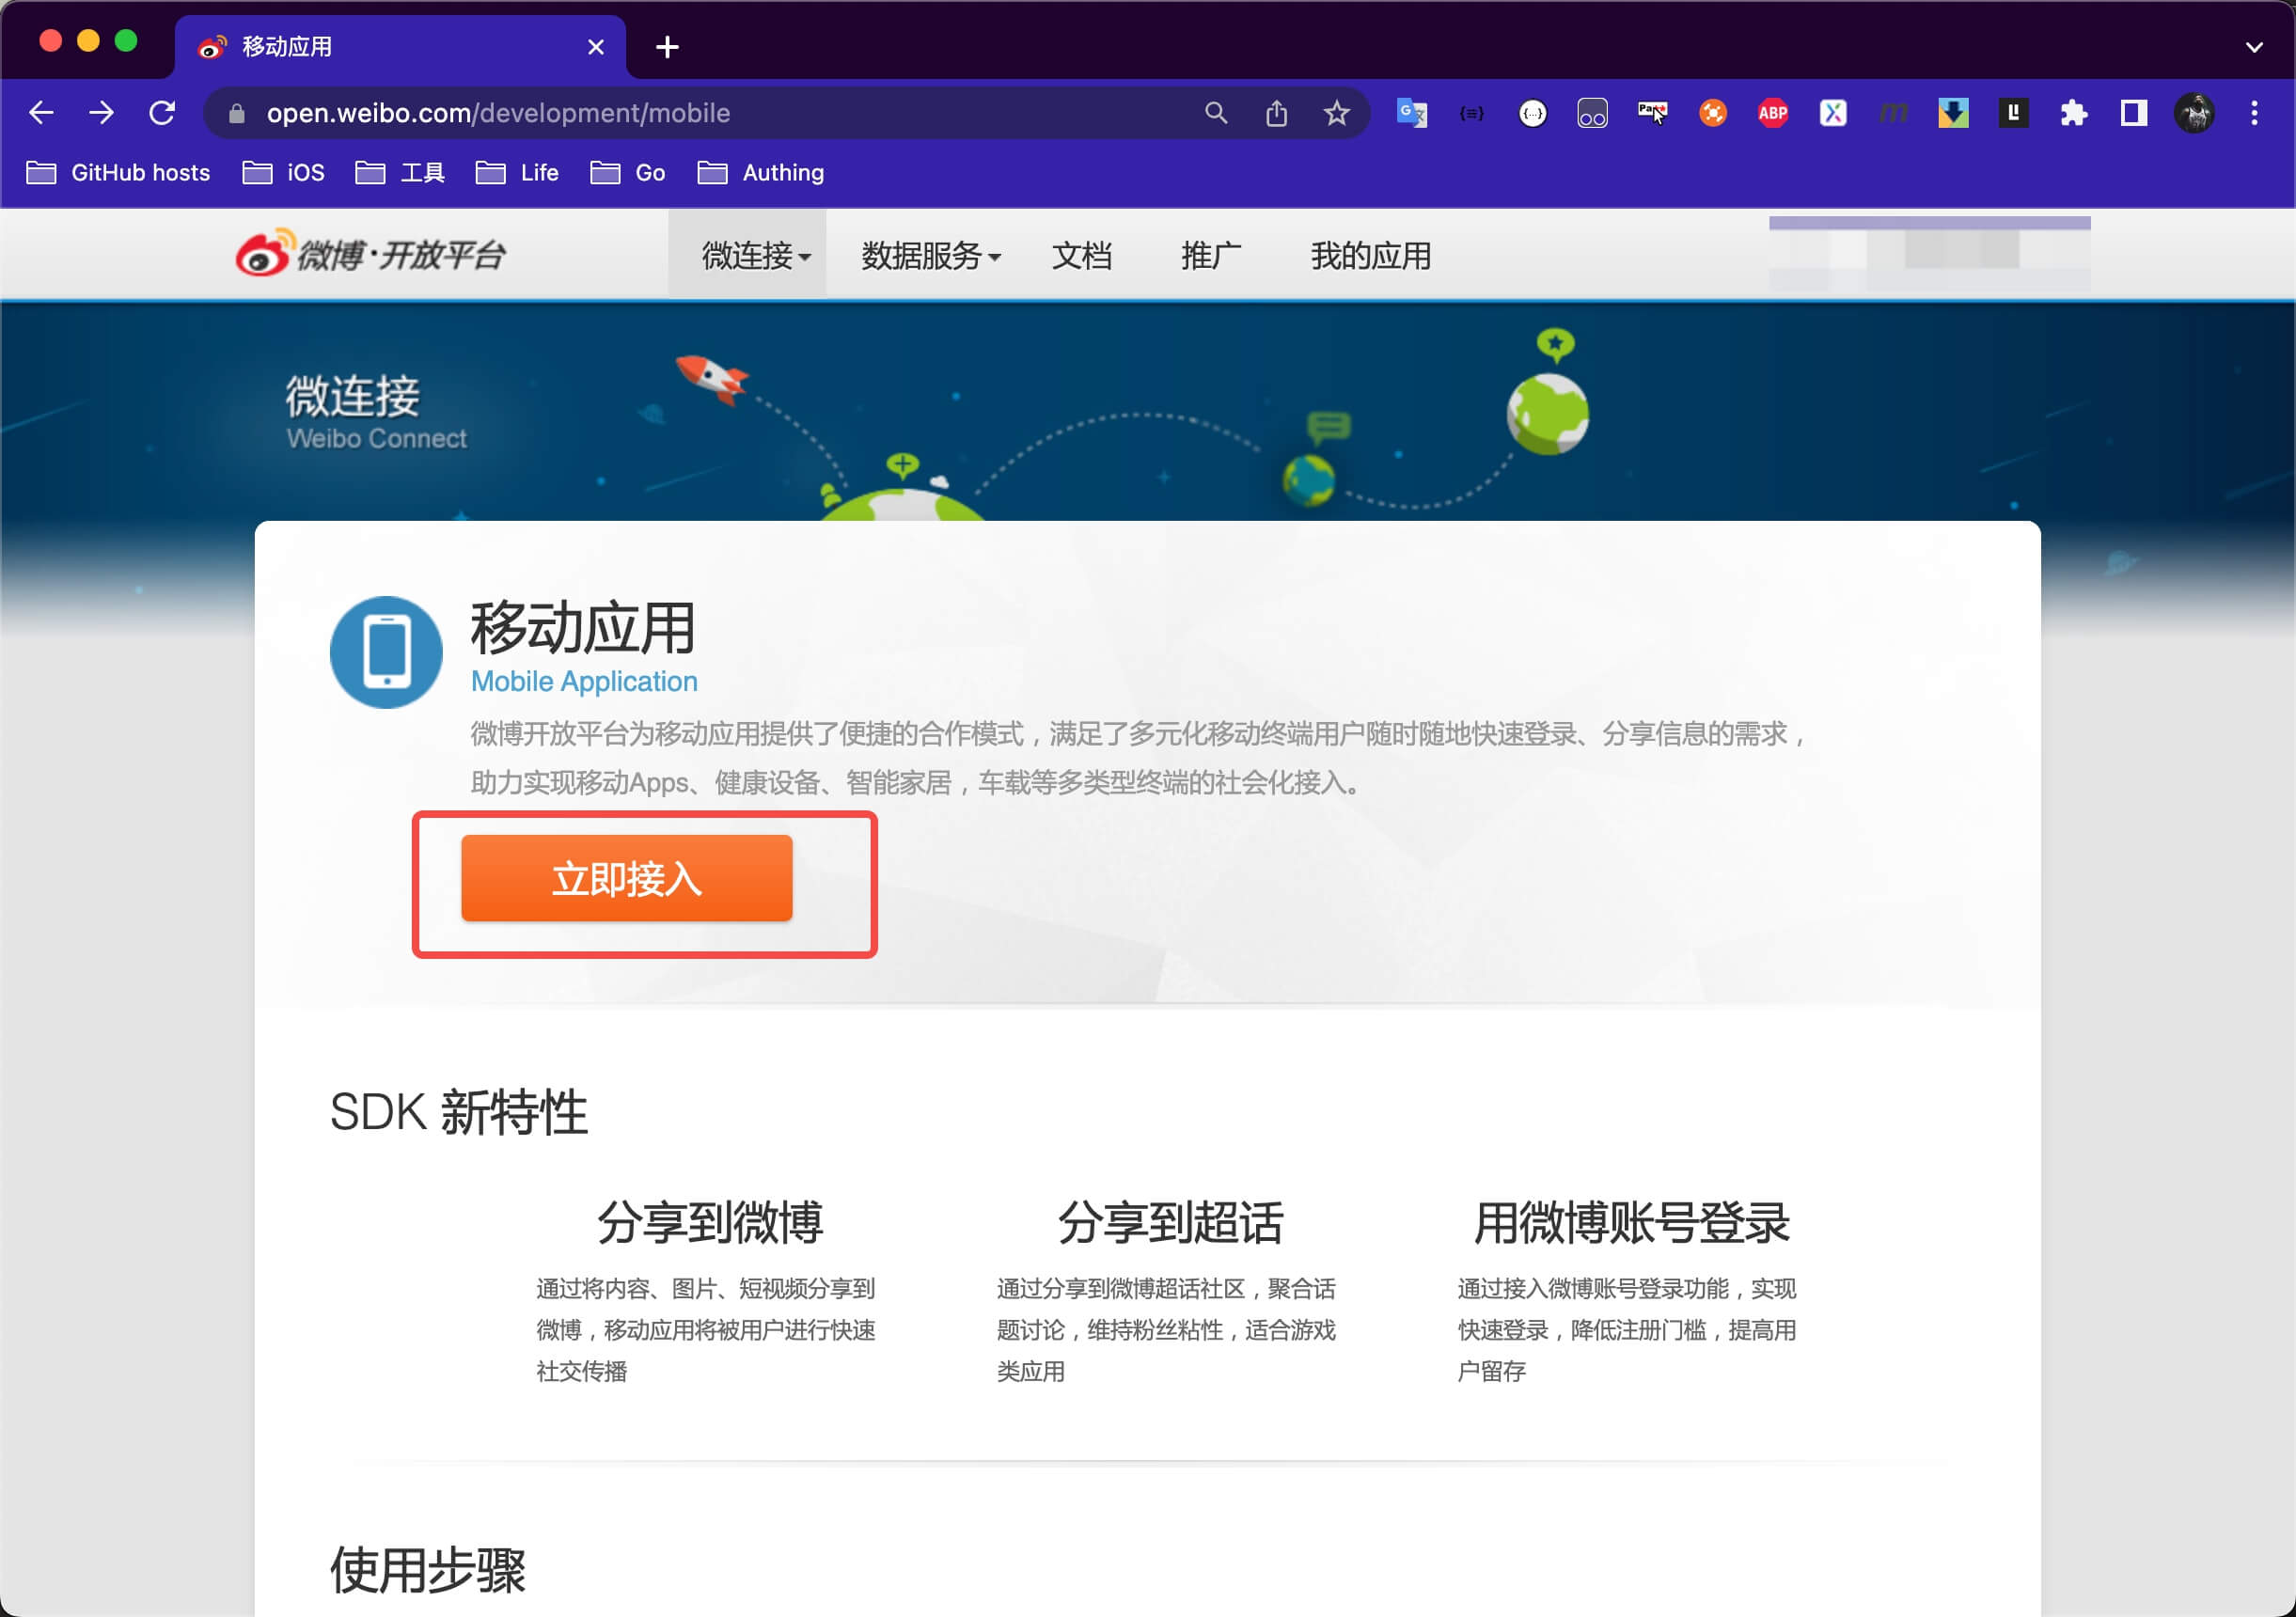Viewport: 2296px width, 1617px height.
Task: Click the AdBlock Plus extension icon
Action: pyautogui.click(x=1772, y=113)
